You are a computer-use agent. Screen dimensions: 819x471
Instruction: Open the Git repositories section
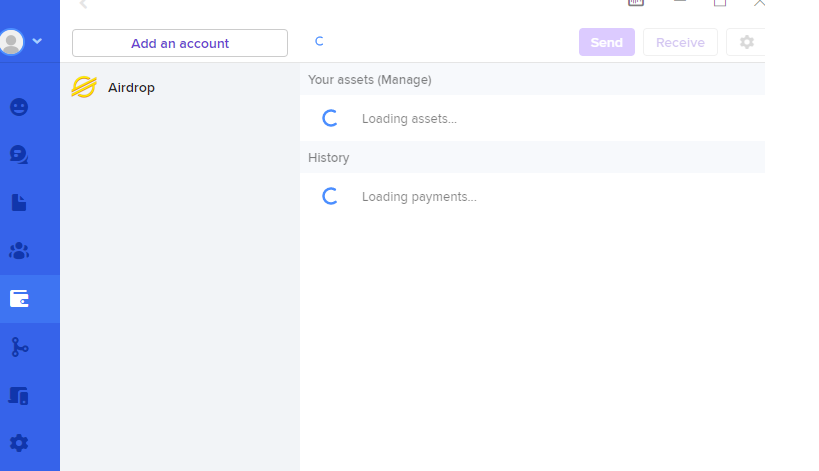click(19, 347)
